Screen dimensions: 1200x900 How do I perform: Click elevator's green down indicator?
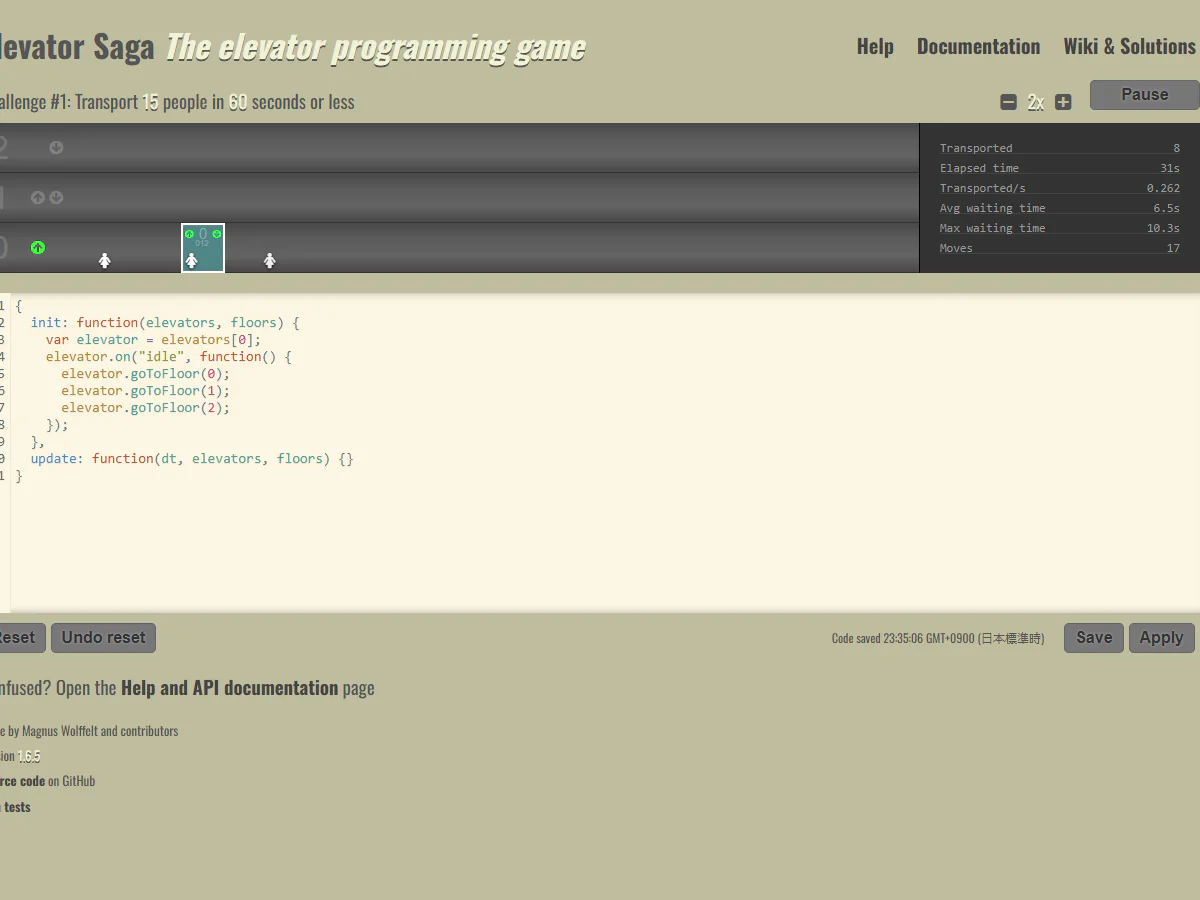click(217, 234)
